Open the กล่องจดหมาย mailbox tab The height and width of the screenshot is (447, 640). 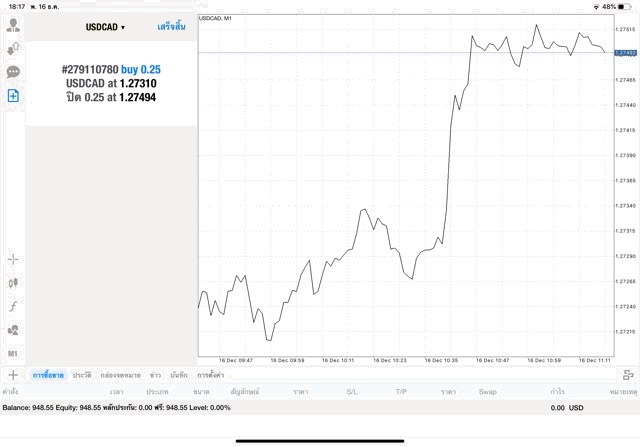(x=120, y=374)
